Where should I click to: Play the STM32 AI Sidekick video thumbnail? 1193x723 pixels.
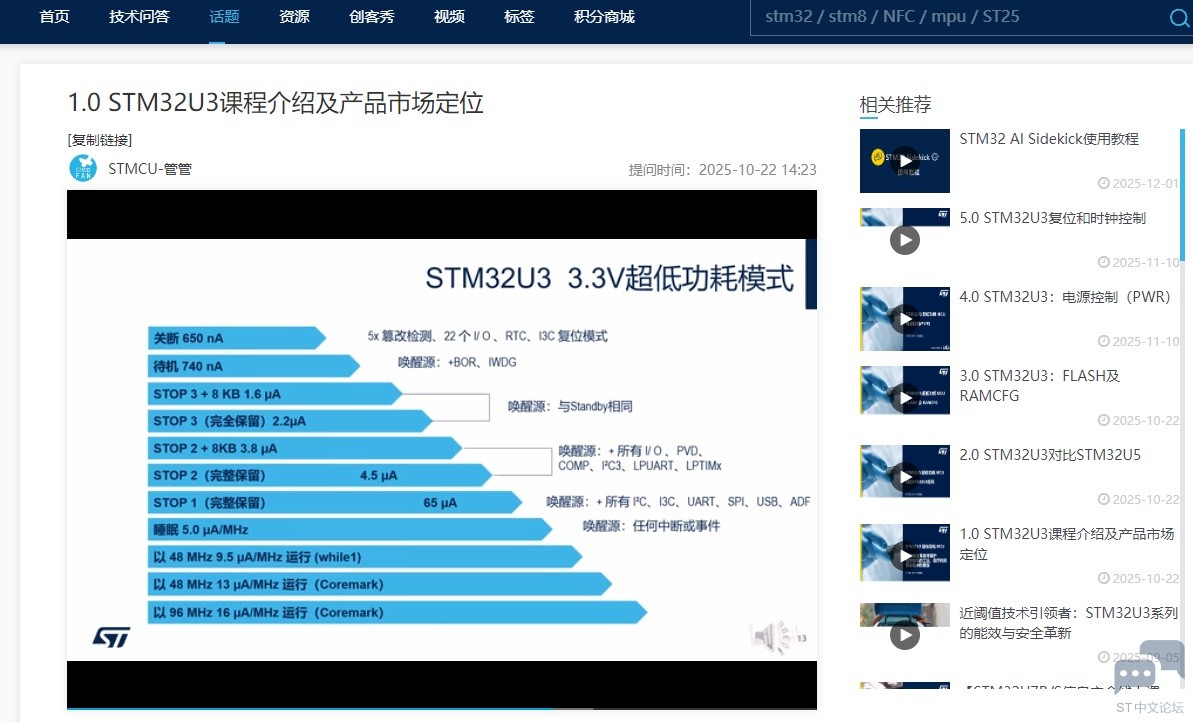coord(905,161)
